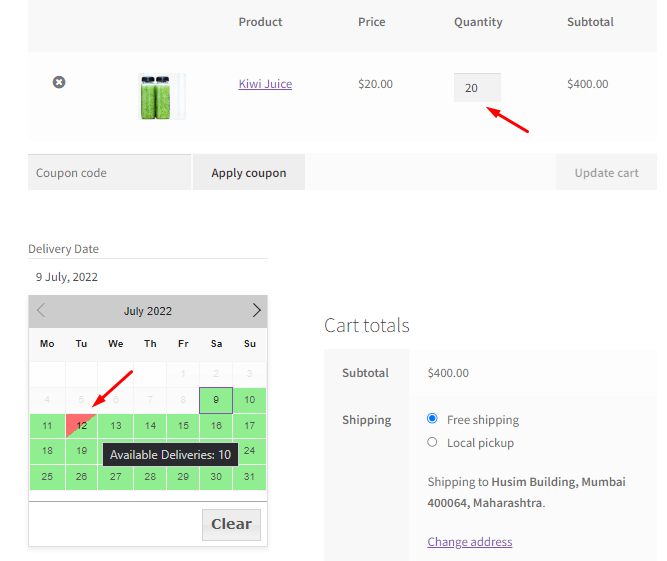The height and width of the screenshot is (561, 667).
Task: Click the Kiwi Juice product thumbnail
Action: 161,96
